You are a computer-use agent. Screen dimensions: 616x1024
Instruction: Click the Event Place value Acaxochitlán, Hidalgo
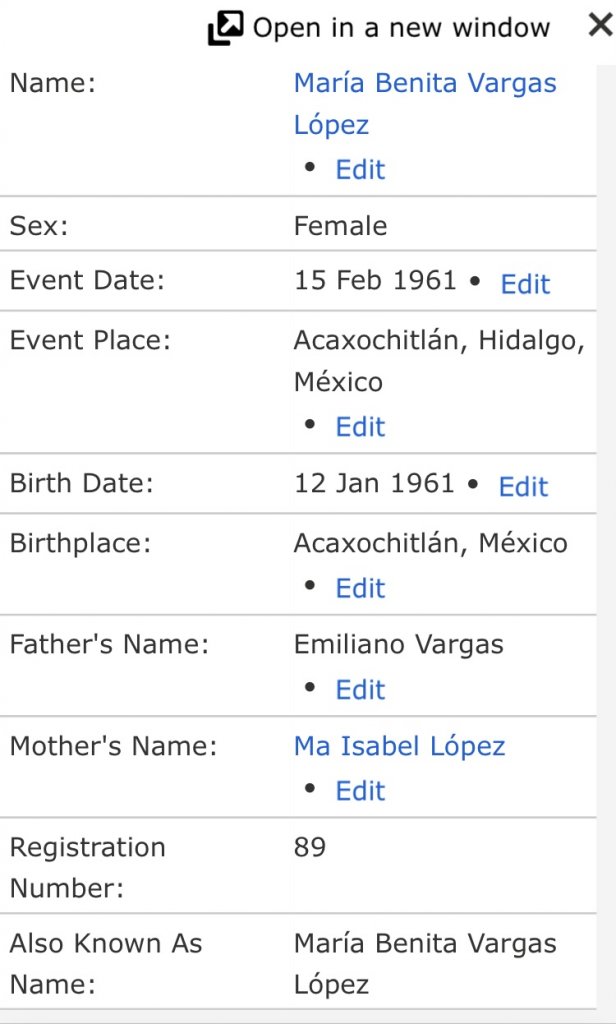coord(438,342)
